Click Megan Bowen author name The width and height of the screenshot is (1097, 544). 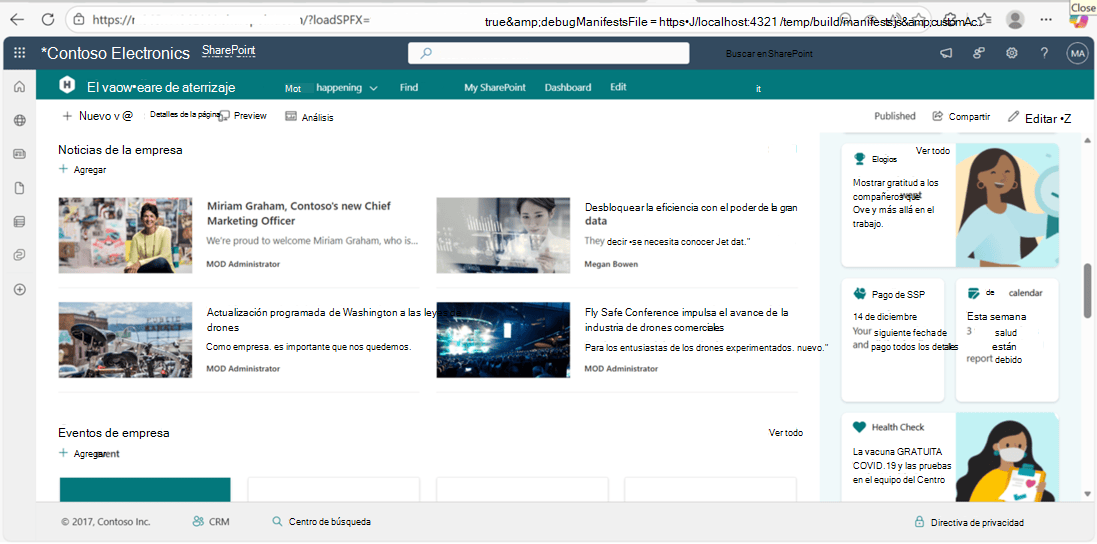tap(611, 264)
